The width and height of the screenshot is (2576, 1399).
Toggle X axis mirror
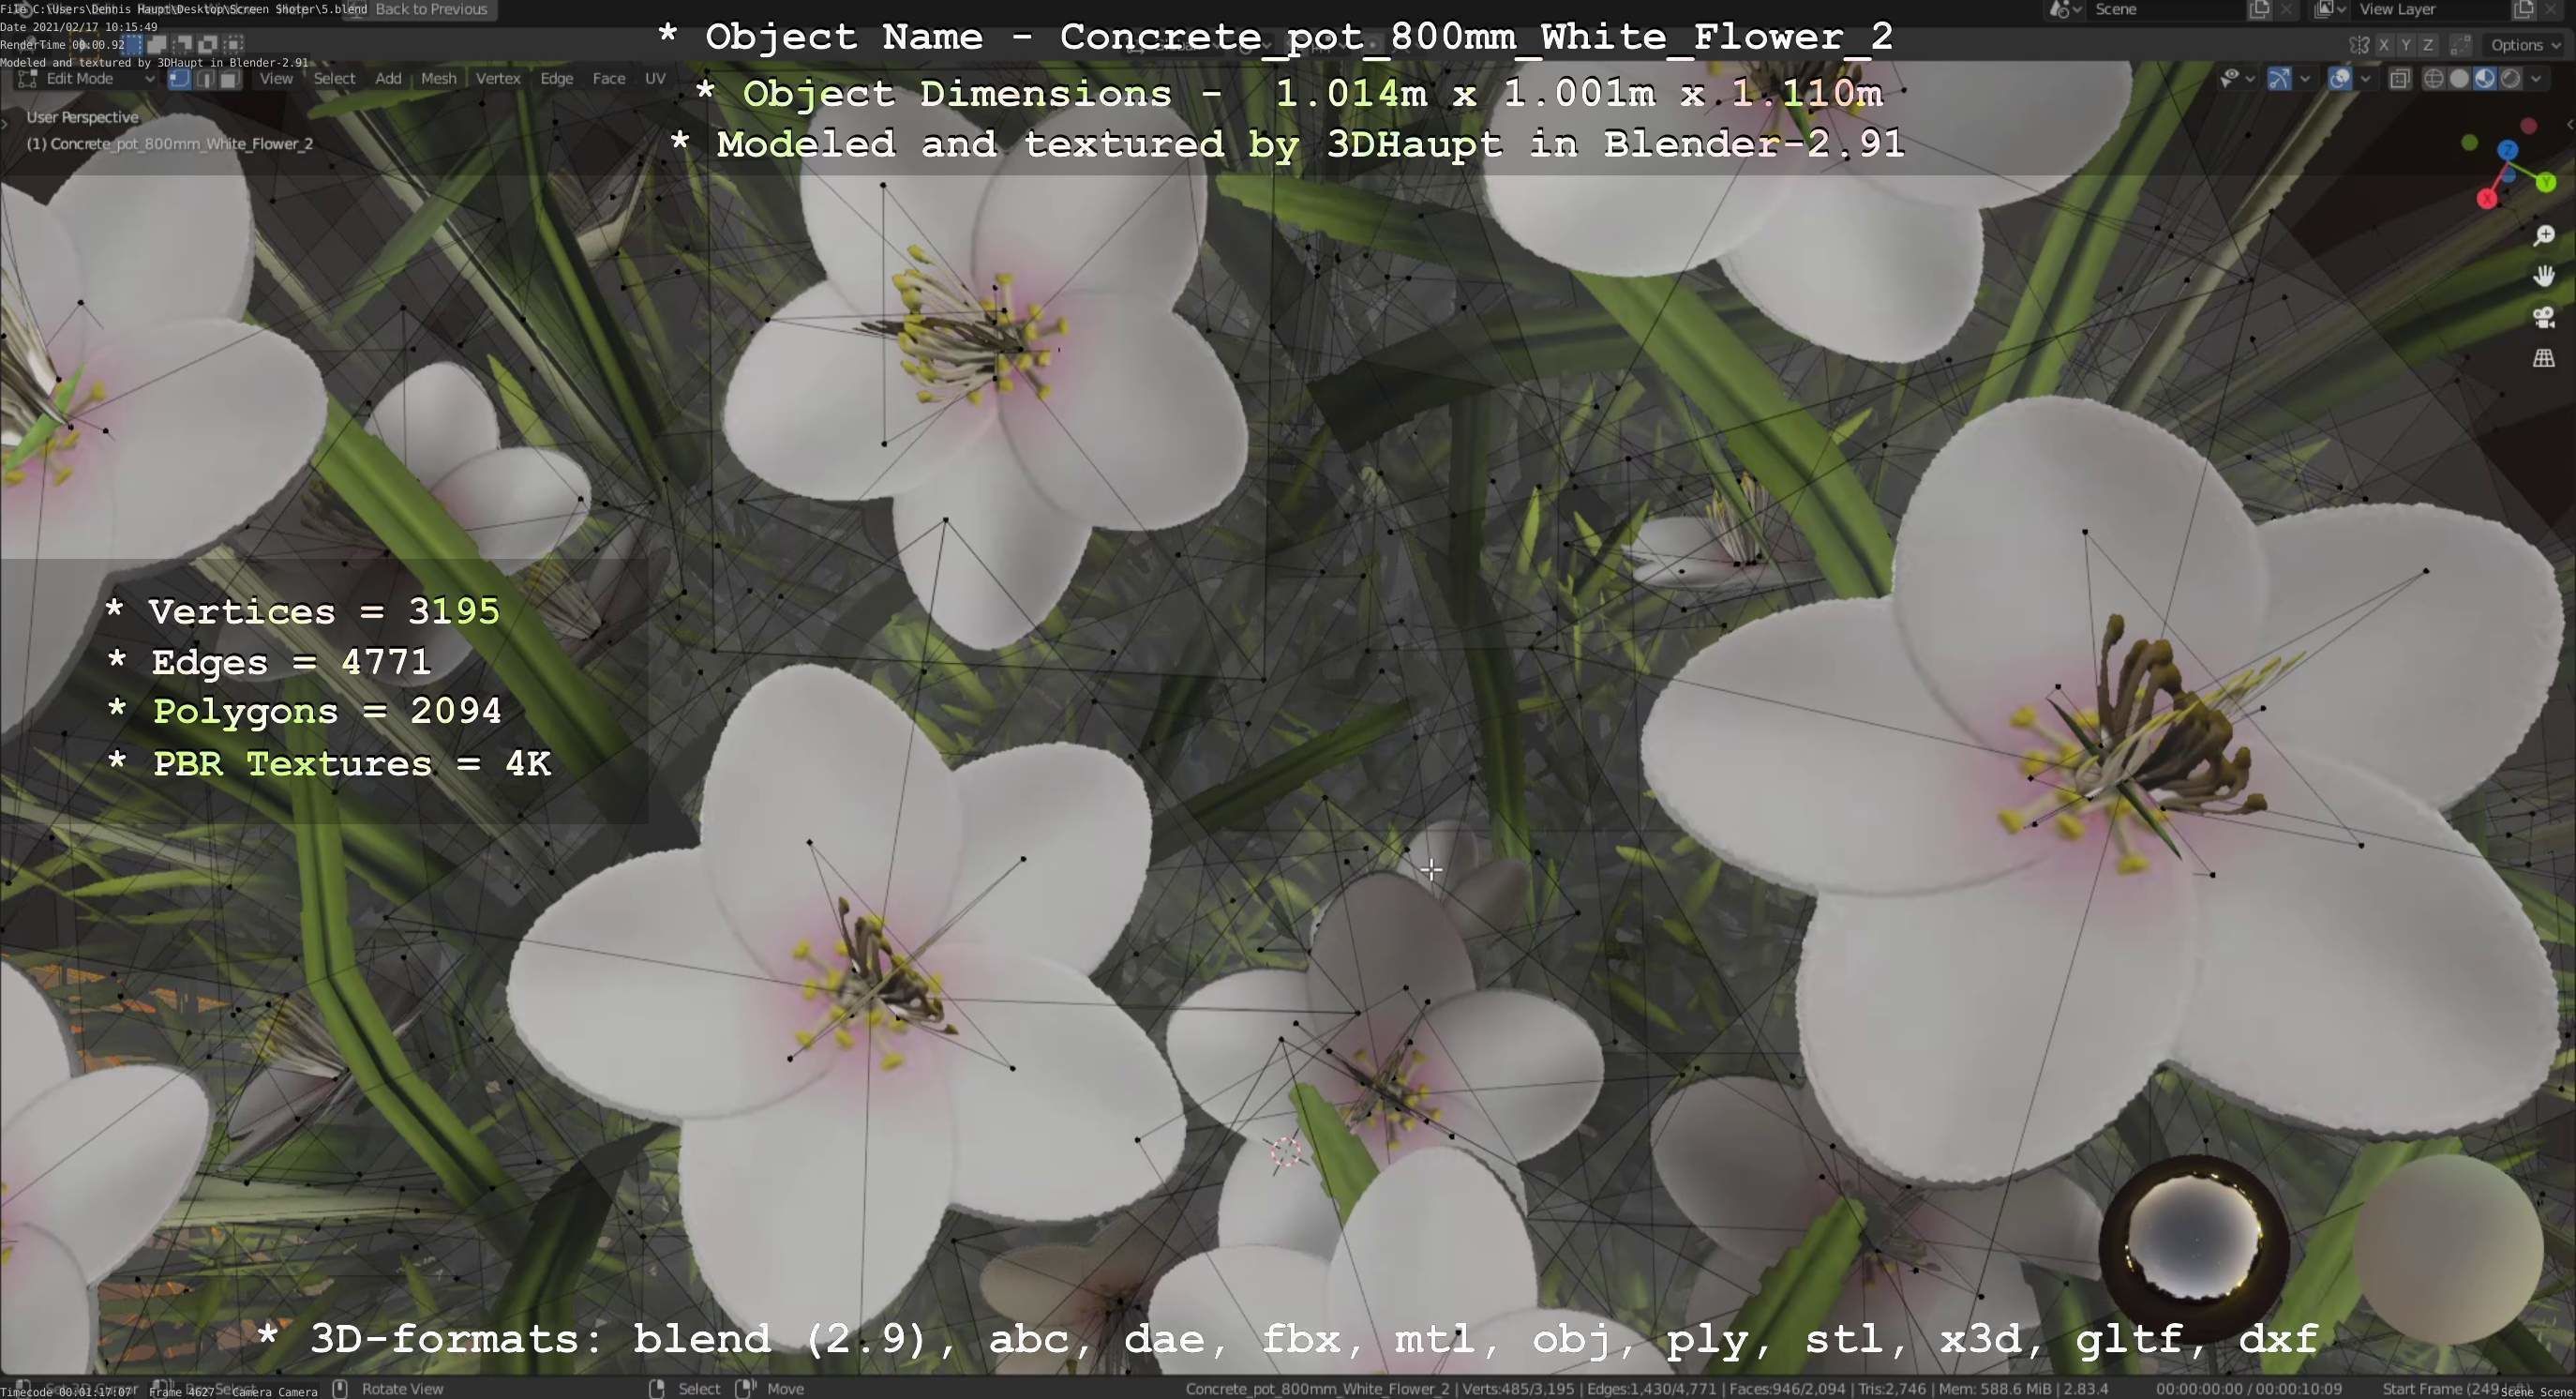[x=2384, y=45]
